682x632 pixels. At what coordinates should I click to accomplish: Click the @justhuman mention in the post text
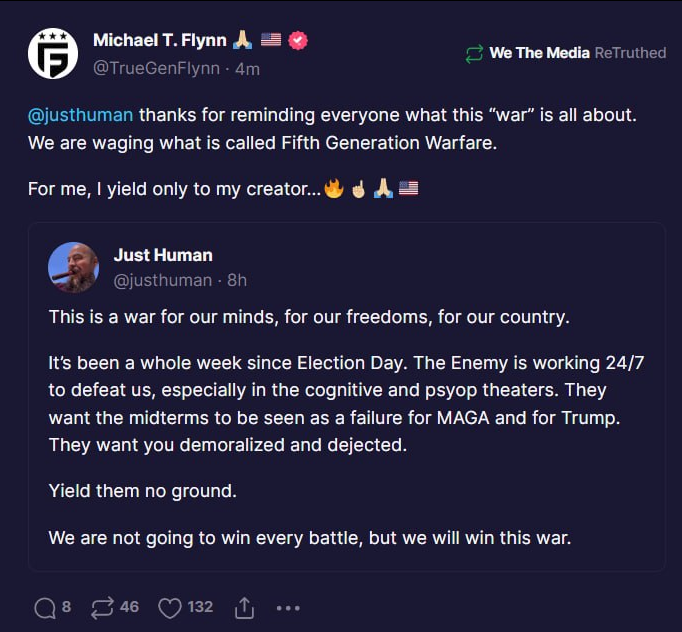(80, 115)
